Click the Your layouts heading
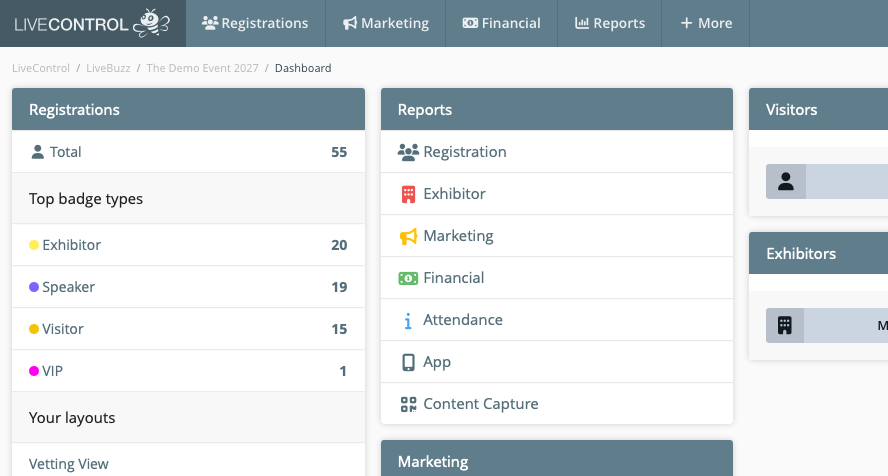This screenshot has width=888, height=476. point(72,418)
